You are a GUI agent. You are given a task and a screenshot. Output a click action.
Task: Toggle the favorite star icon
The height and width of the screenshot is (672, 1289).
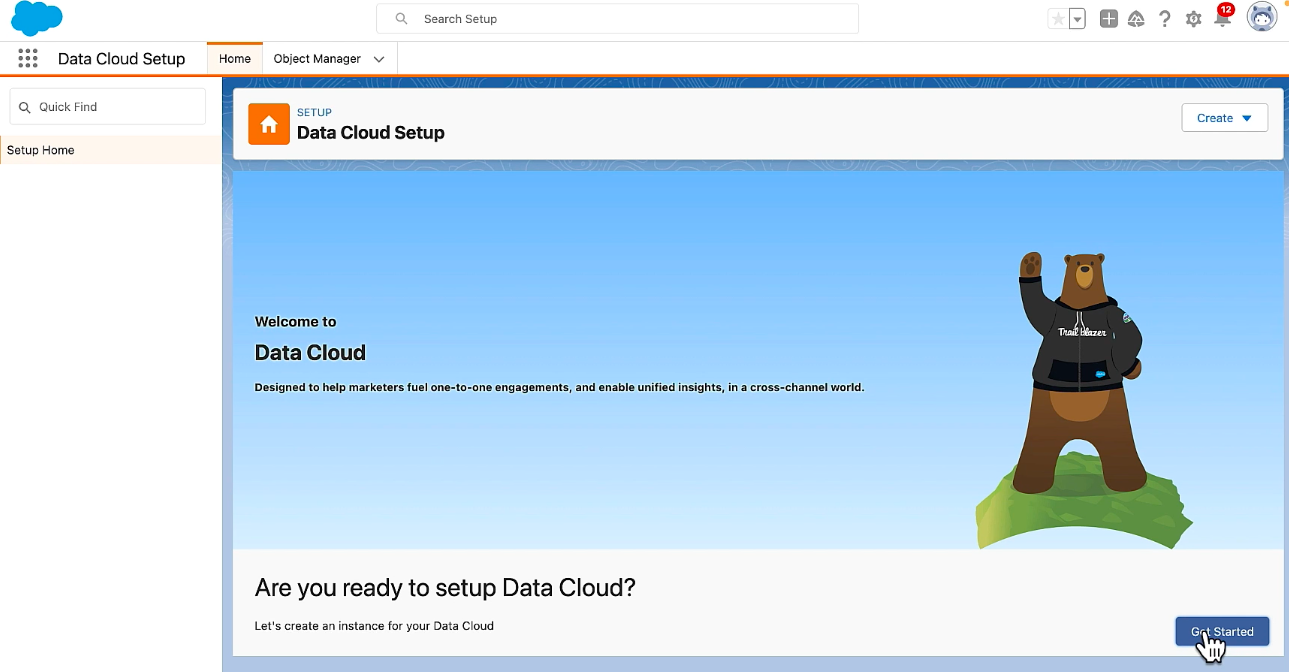point(1057,17)
